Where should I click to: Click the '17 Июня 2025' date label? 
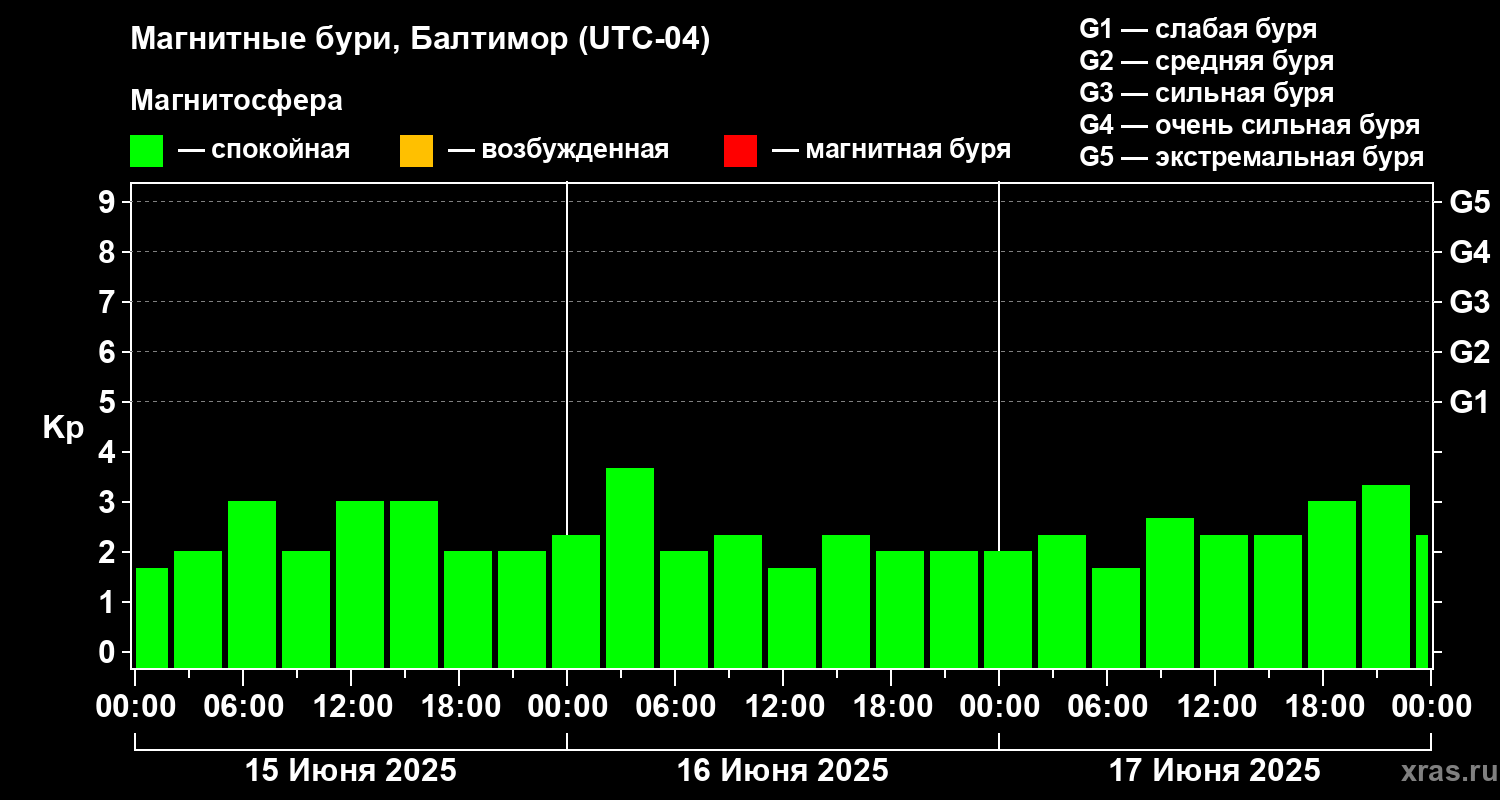coord(1215,771)
